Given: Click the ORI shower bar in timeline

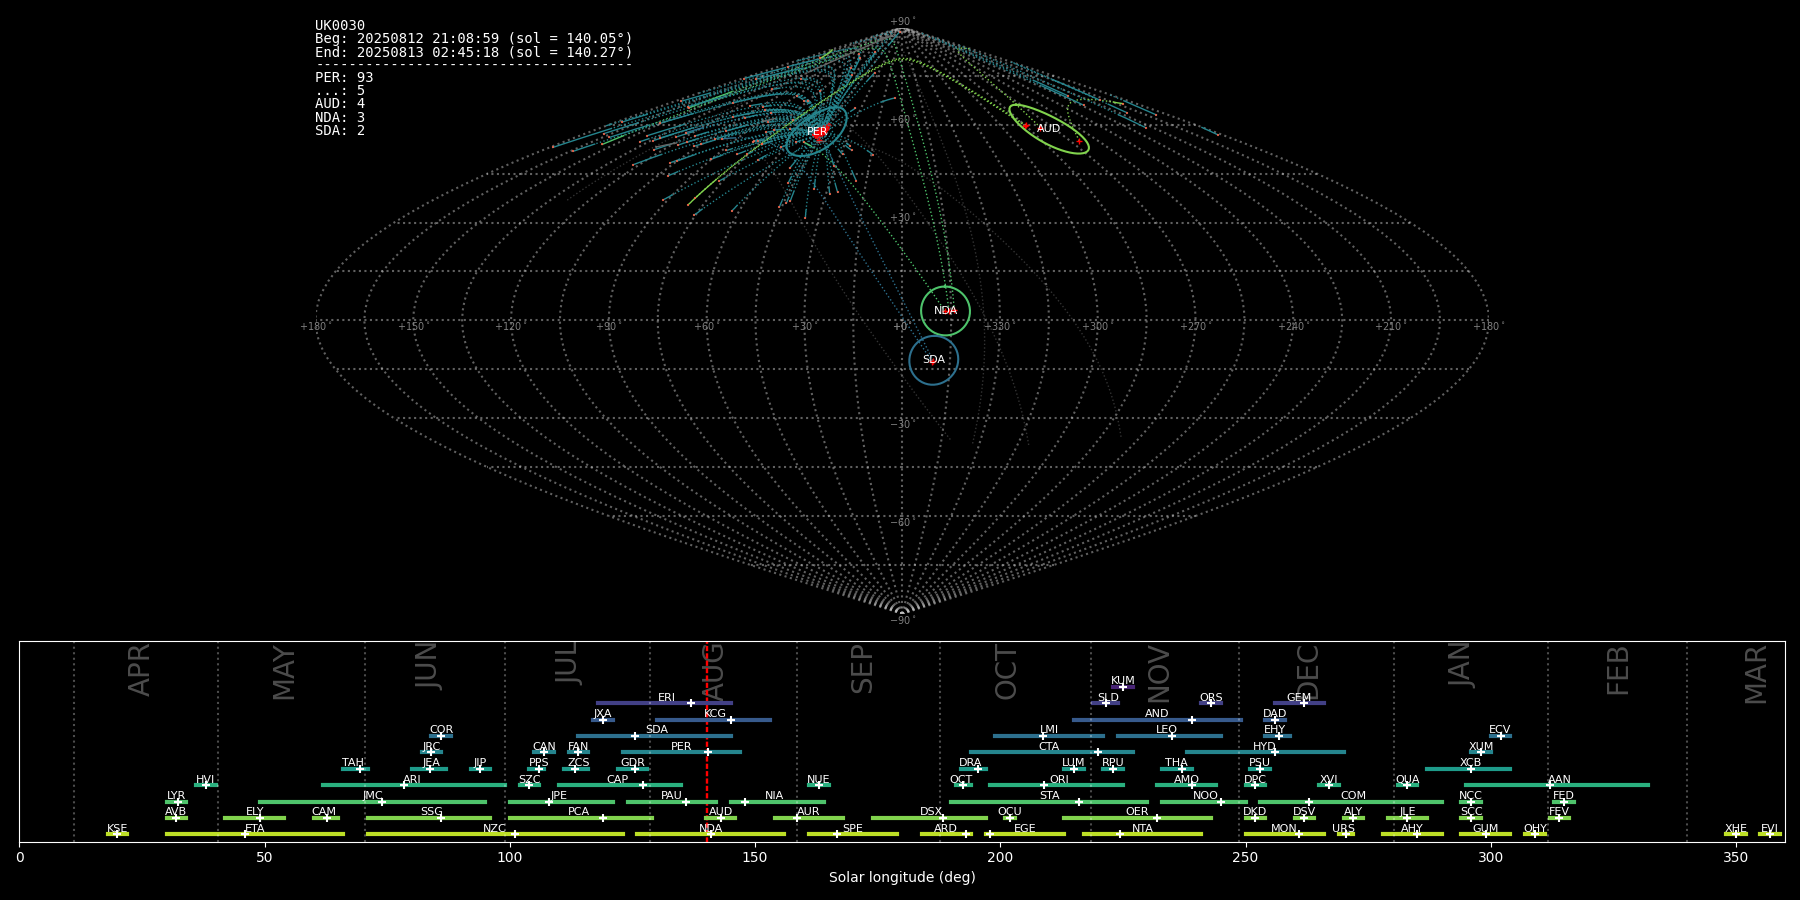Looking at the screenshot, I should point(1056,785).
